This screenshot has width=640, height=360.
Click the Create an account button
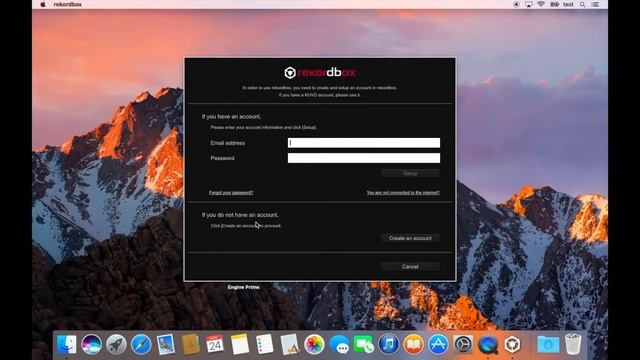410,238
